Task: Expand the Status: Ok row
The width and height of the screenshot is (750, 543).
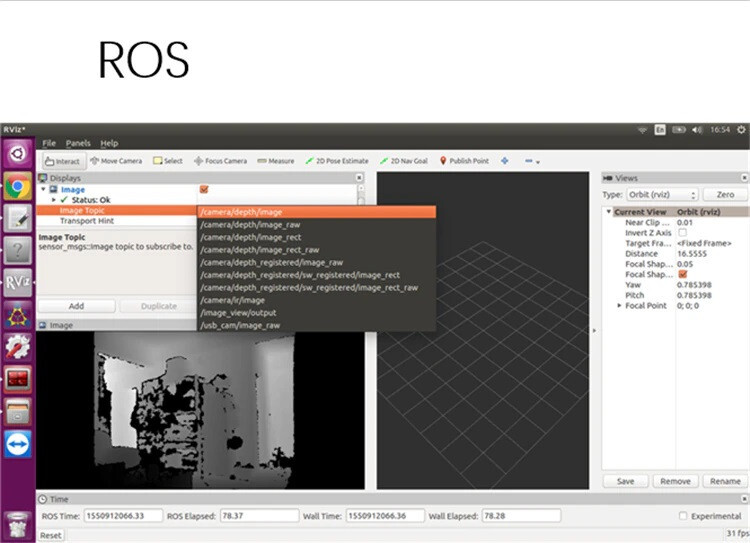Action: tap(54, 200)
